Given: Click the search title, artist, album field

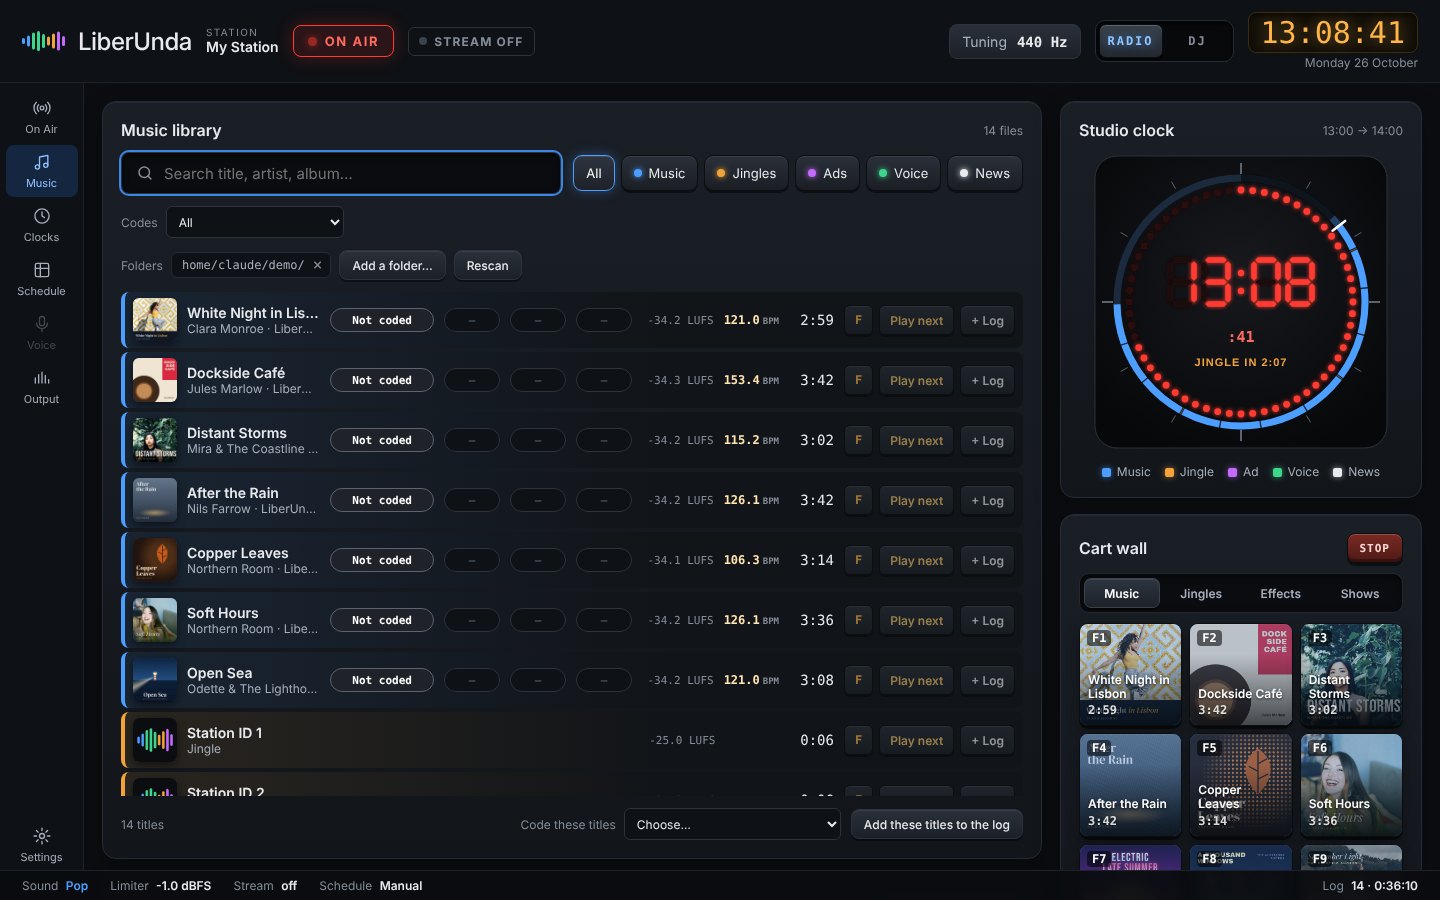Looking at the screenshot, I should point(341,173).
